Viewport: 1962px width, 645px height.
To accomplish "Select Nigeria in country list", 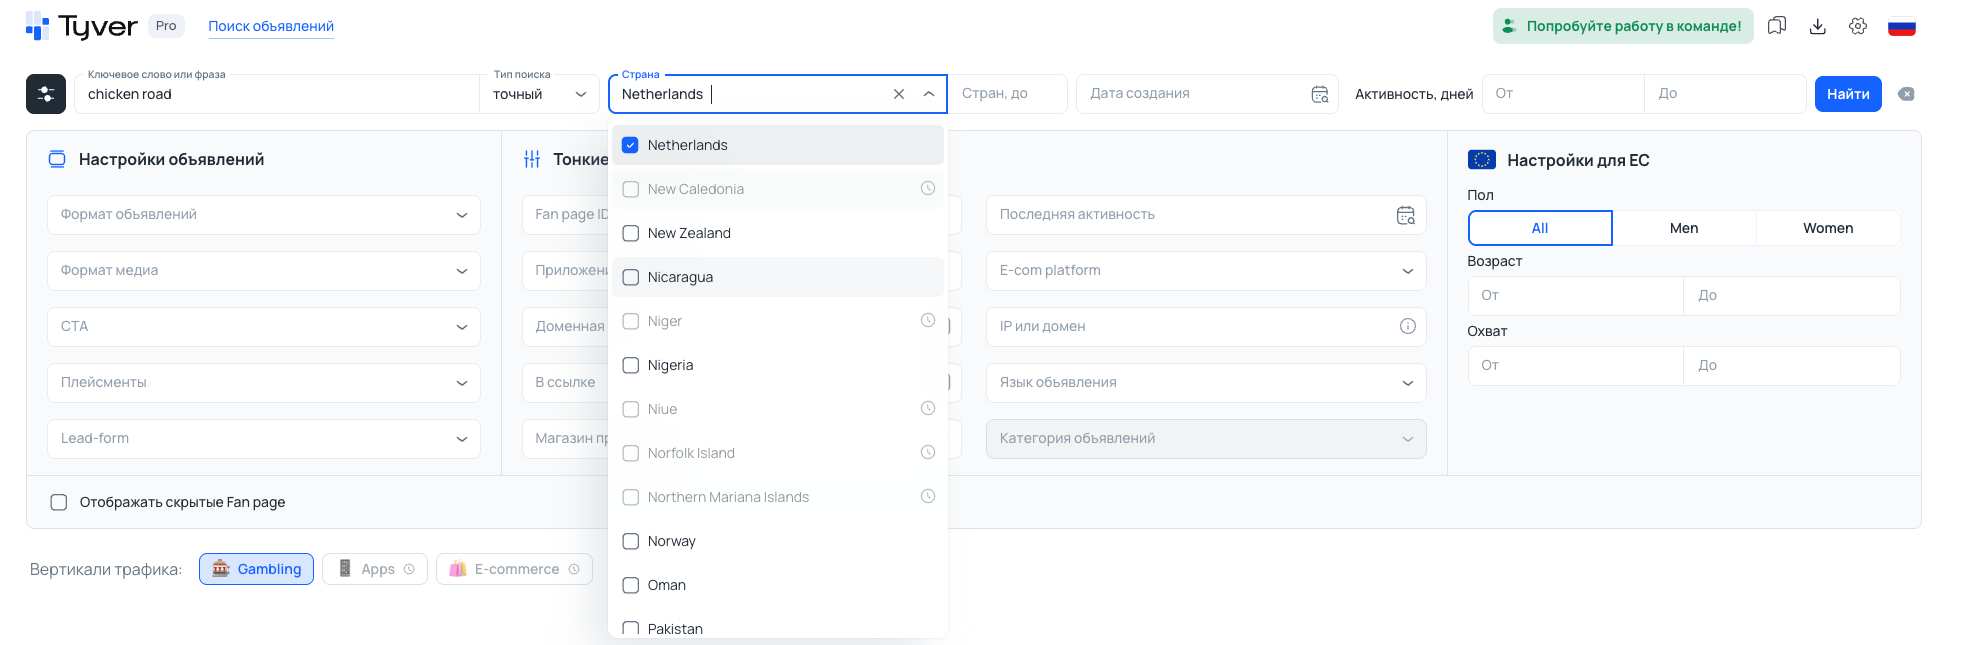I will click(x=777, y=365).
